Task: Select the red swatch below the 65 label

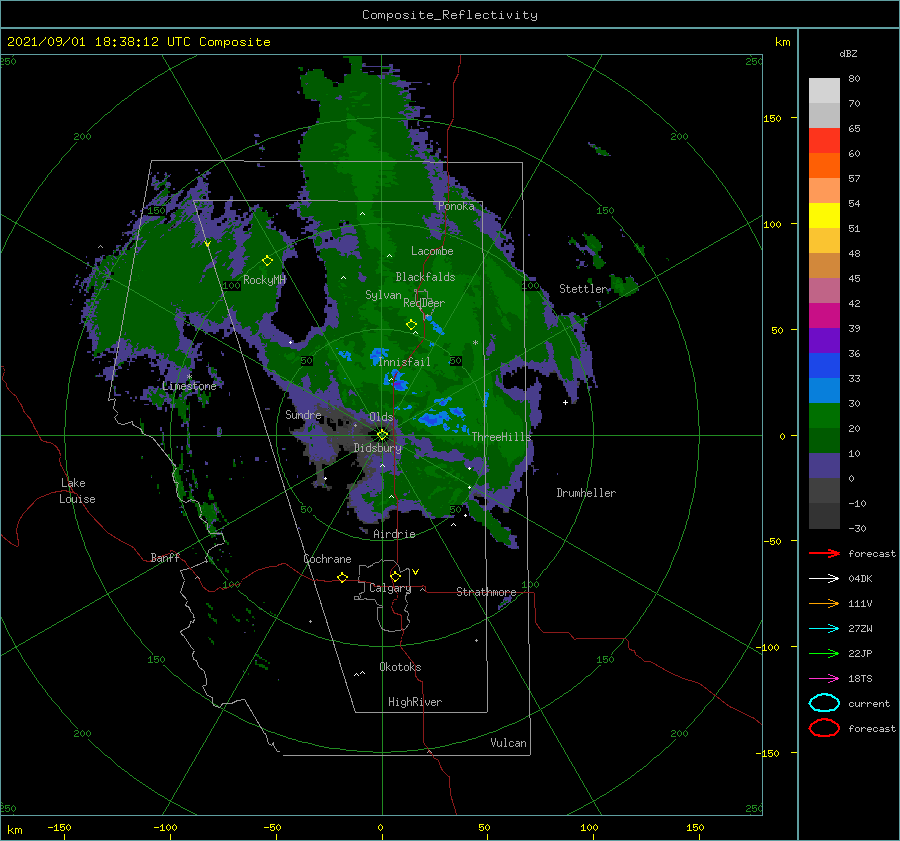Action: (824, 141)
